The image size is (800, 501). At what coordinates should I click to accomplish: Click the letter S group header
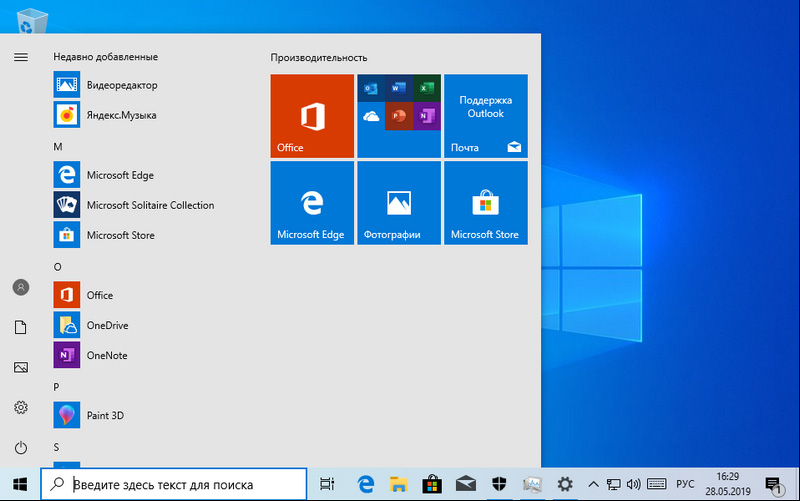tap(56, 447)
